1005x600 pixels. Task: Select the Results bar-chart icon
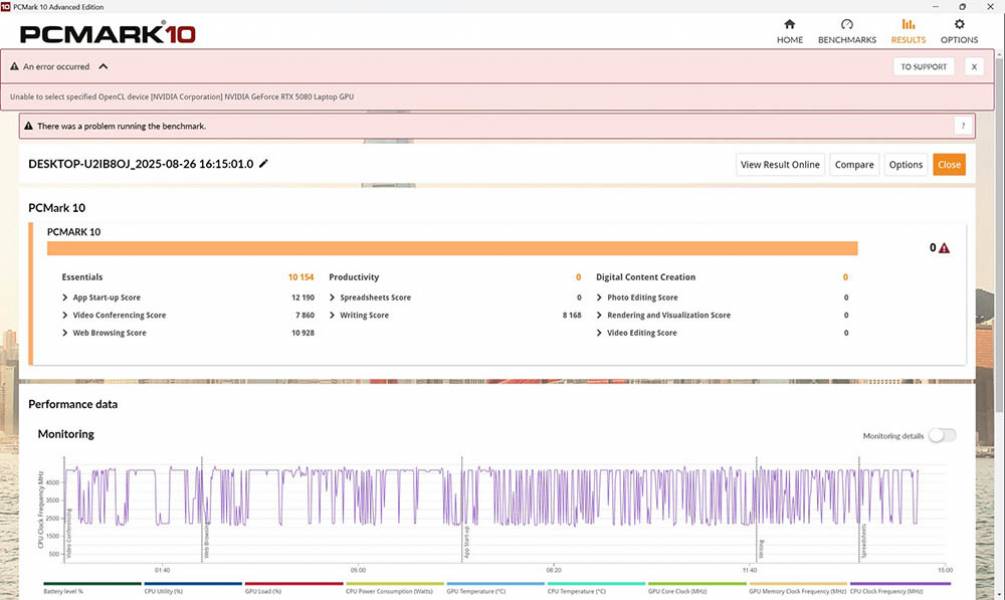tap(908, 25)
